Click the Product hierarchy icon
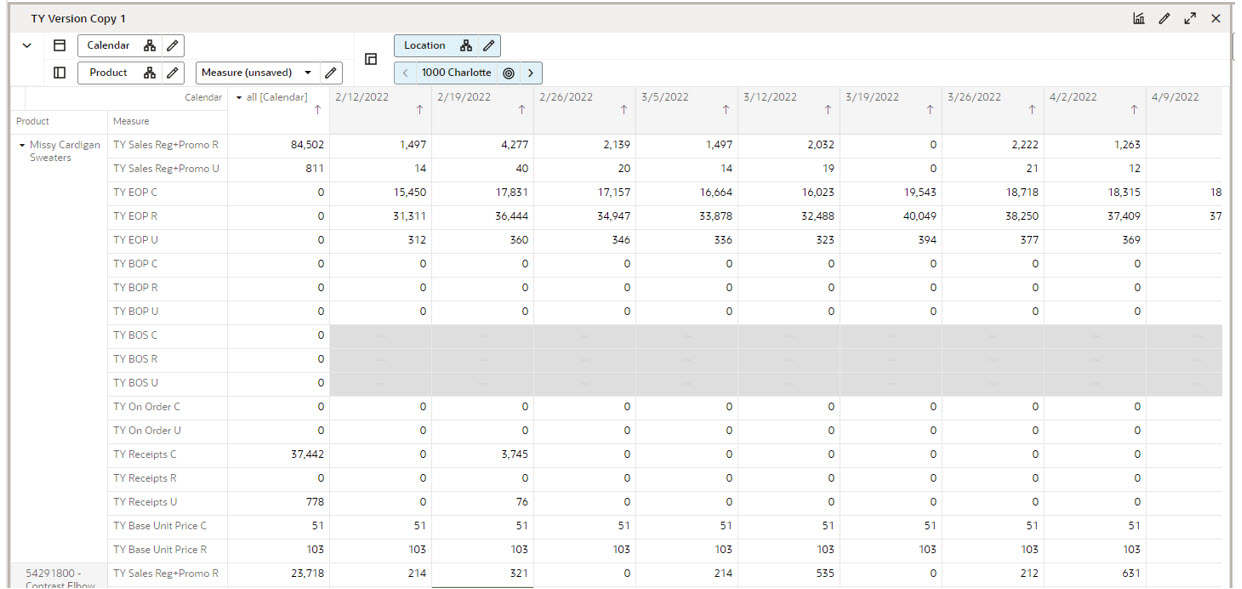Viewport: 1242px width, 589px height. point(149,73)
